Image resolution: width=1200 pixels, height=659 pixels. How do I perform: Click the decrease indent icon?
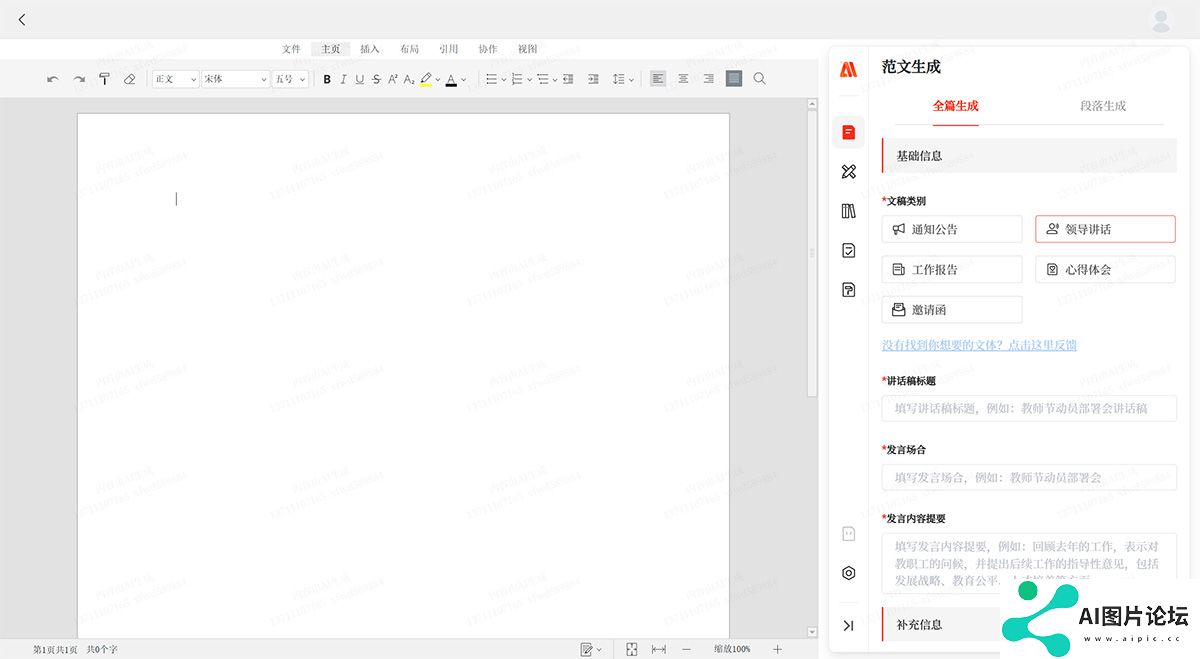[568, 79]
